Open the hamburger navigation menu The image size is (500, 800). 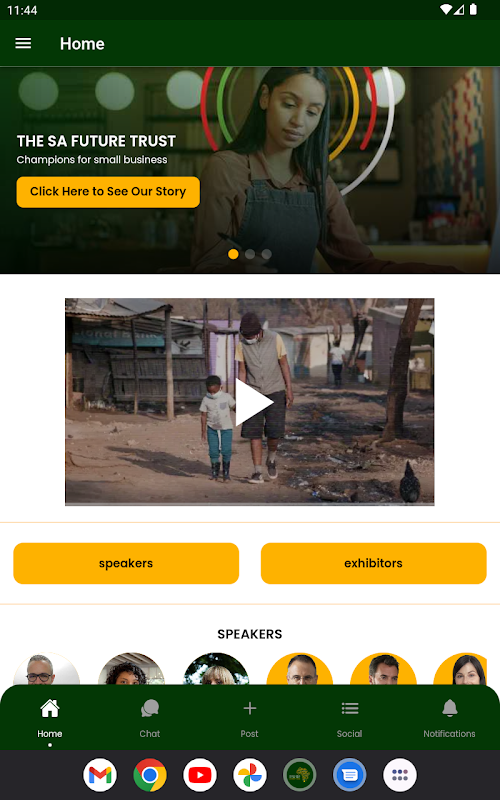(x=23, y=43)
